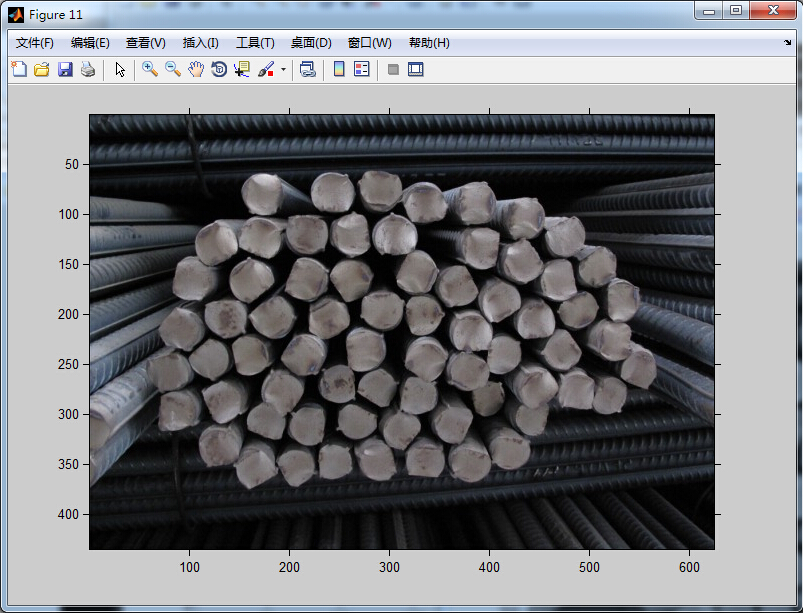The image size is (803, 613).
Task: Click the y-axis label 200
Action: point(69,314)
